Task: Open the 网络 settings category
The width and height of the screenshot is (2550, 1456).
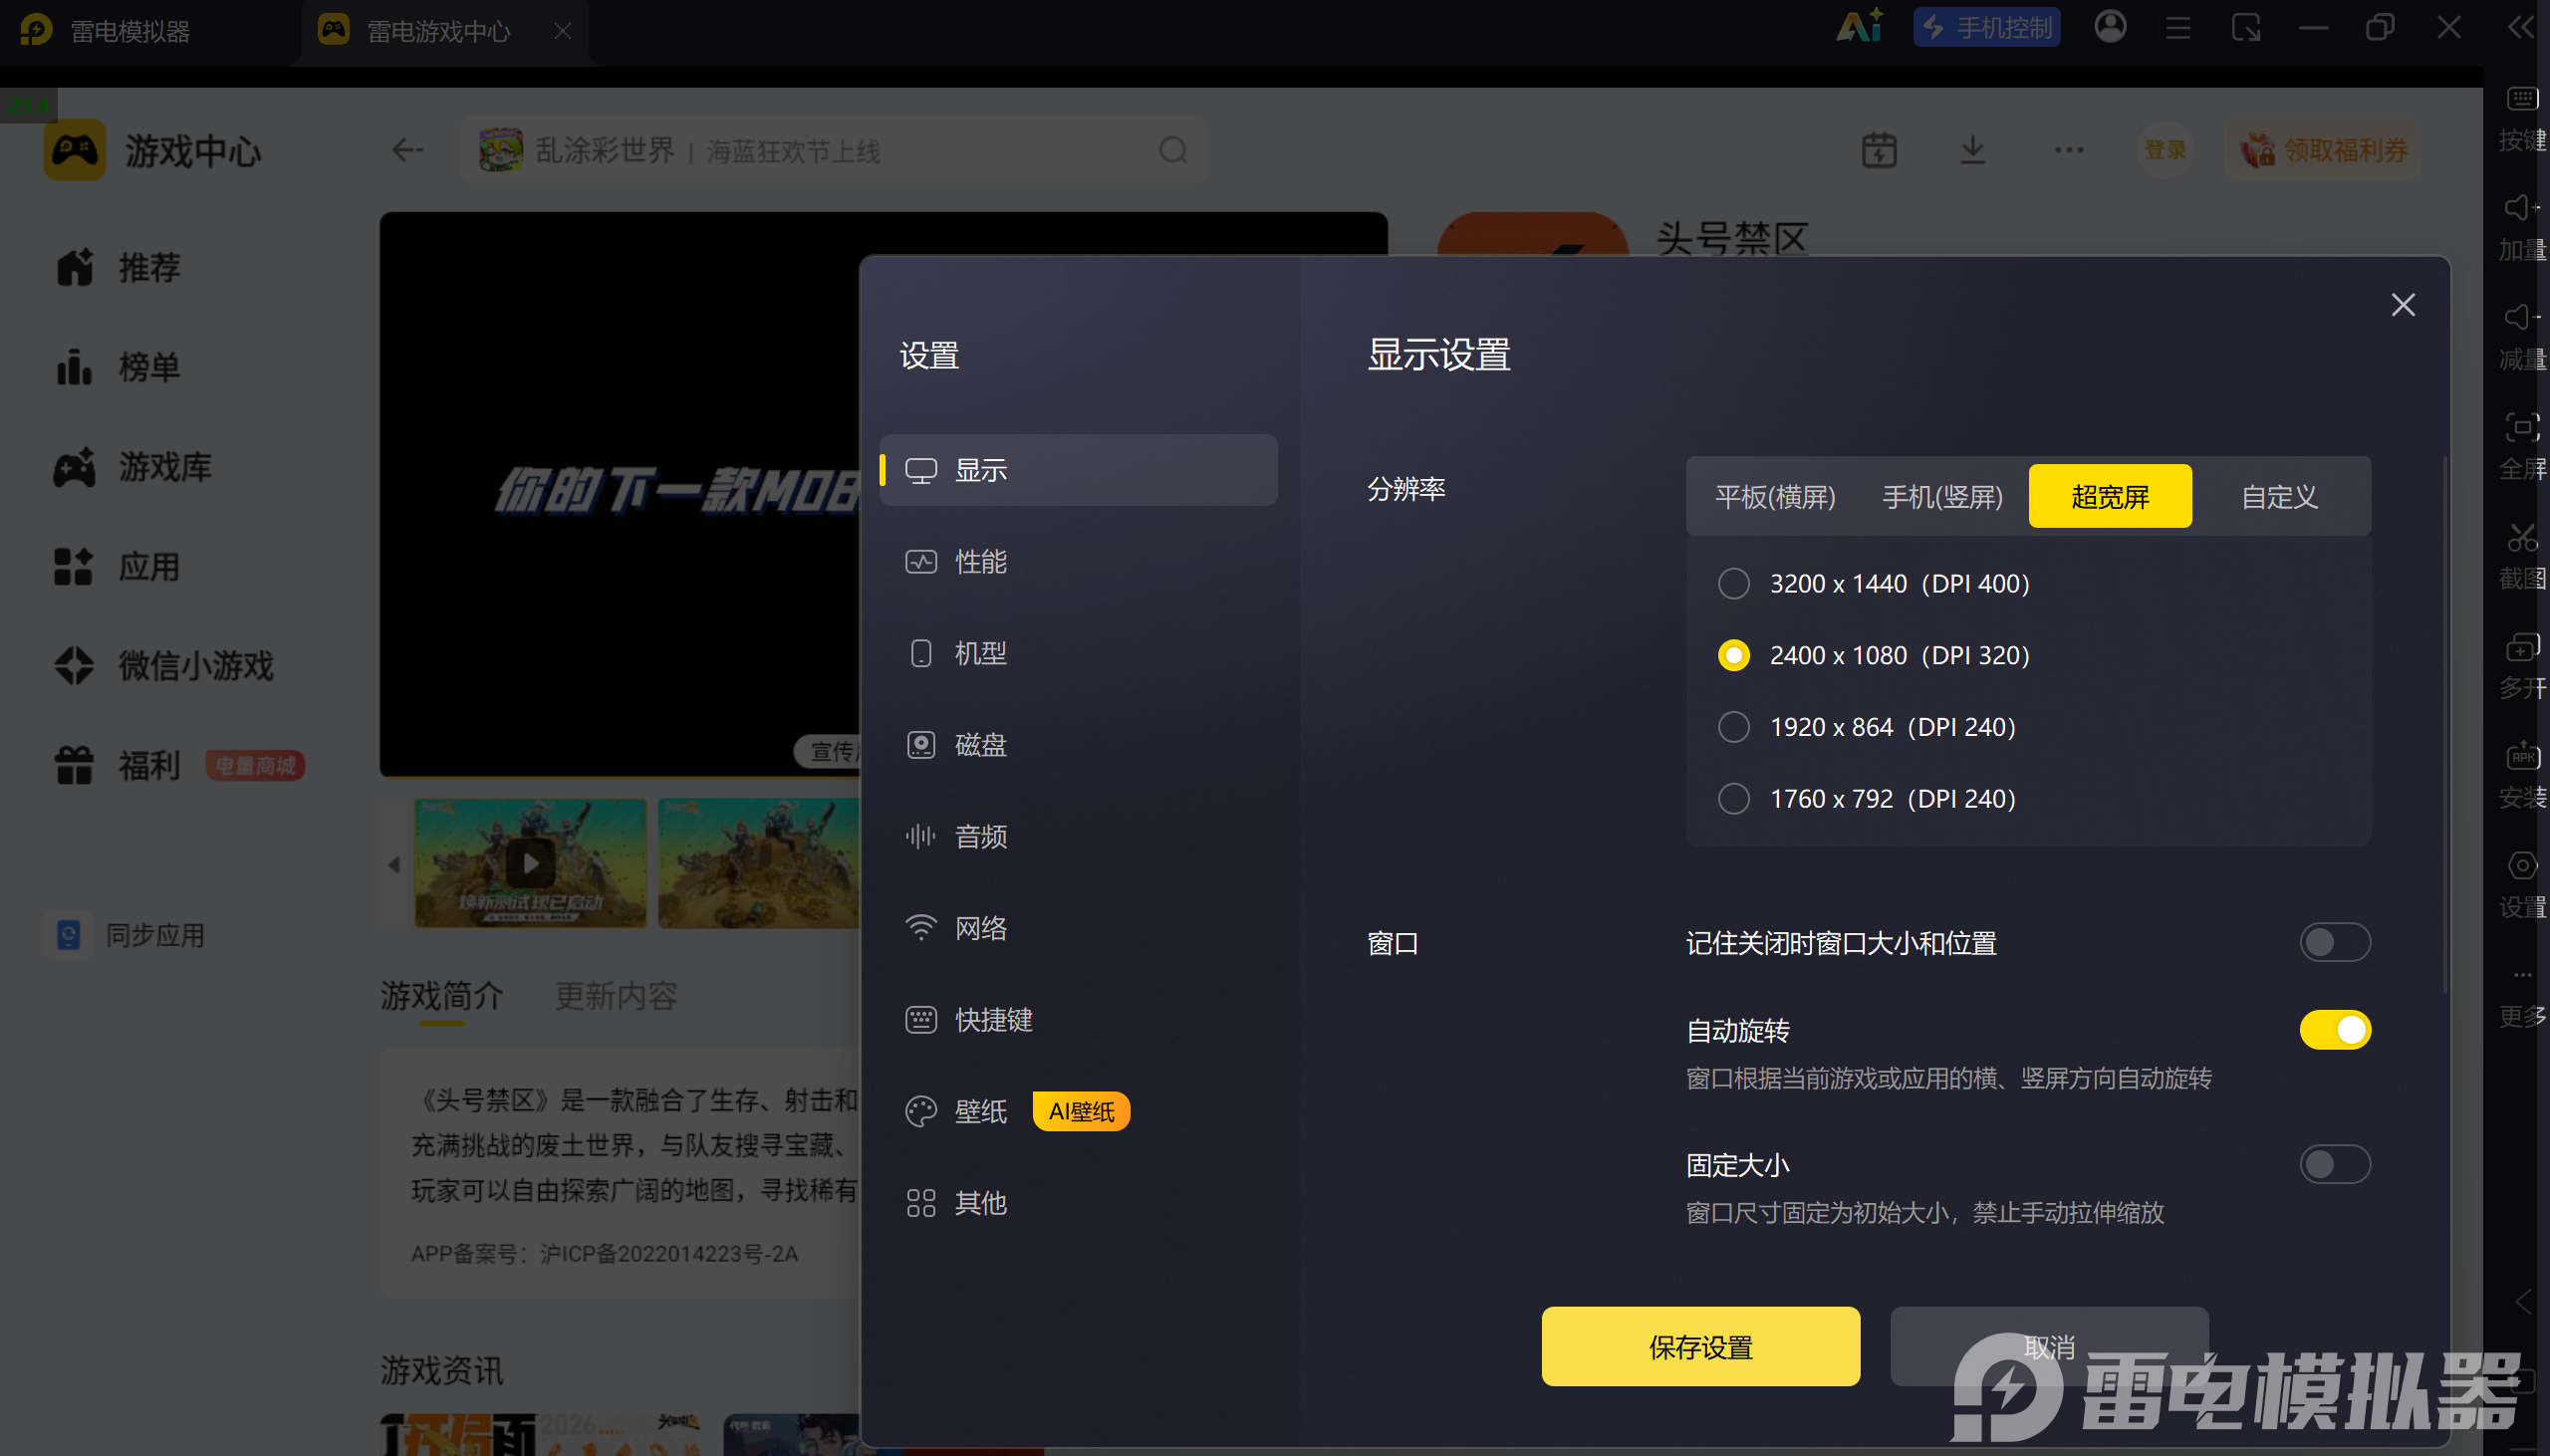Action: (1078, 928)
